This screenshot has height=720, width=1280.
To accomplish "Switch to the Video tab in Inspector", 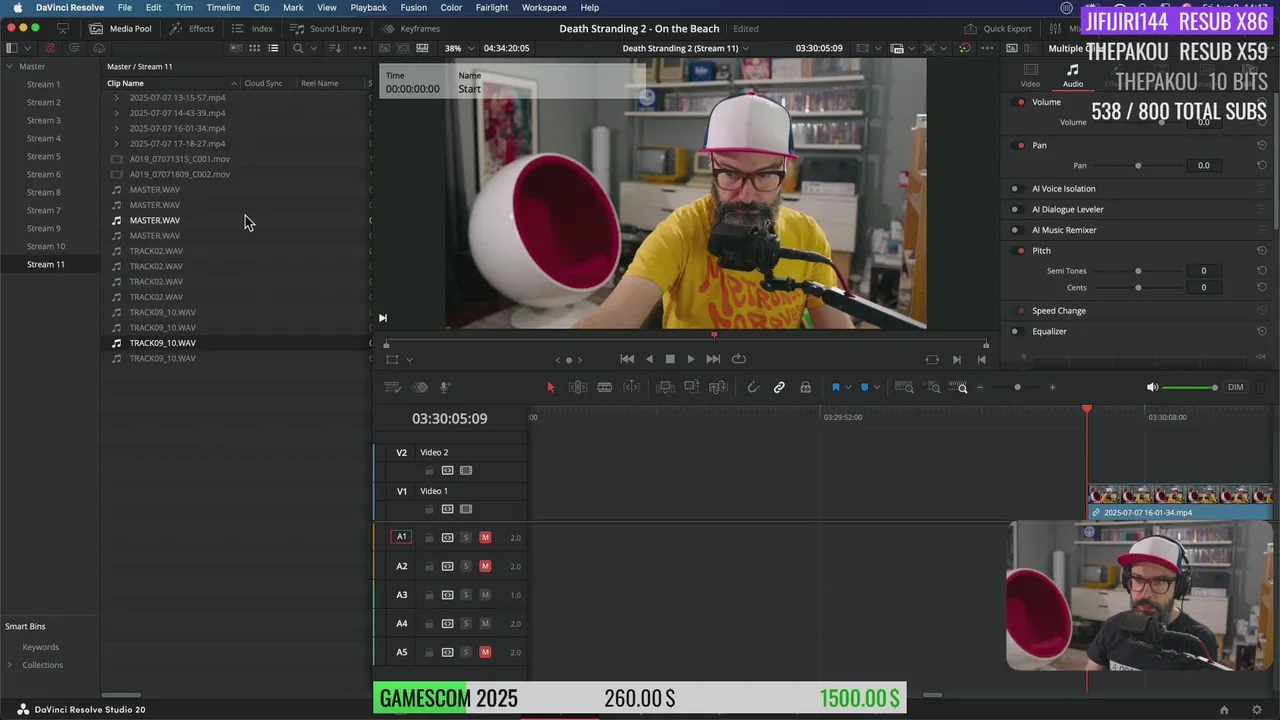I will pos(1030,75).
